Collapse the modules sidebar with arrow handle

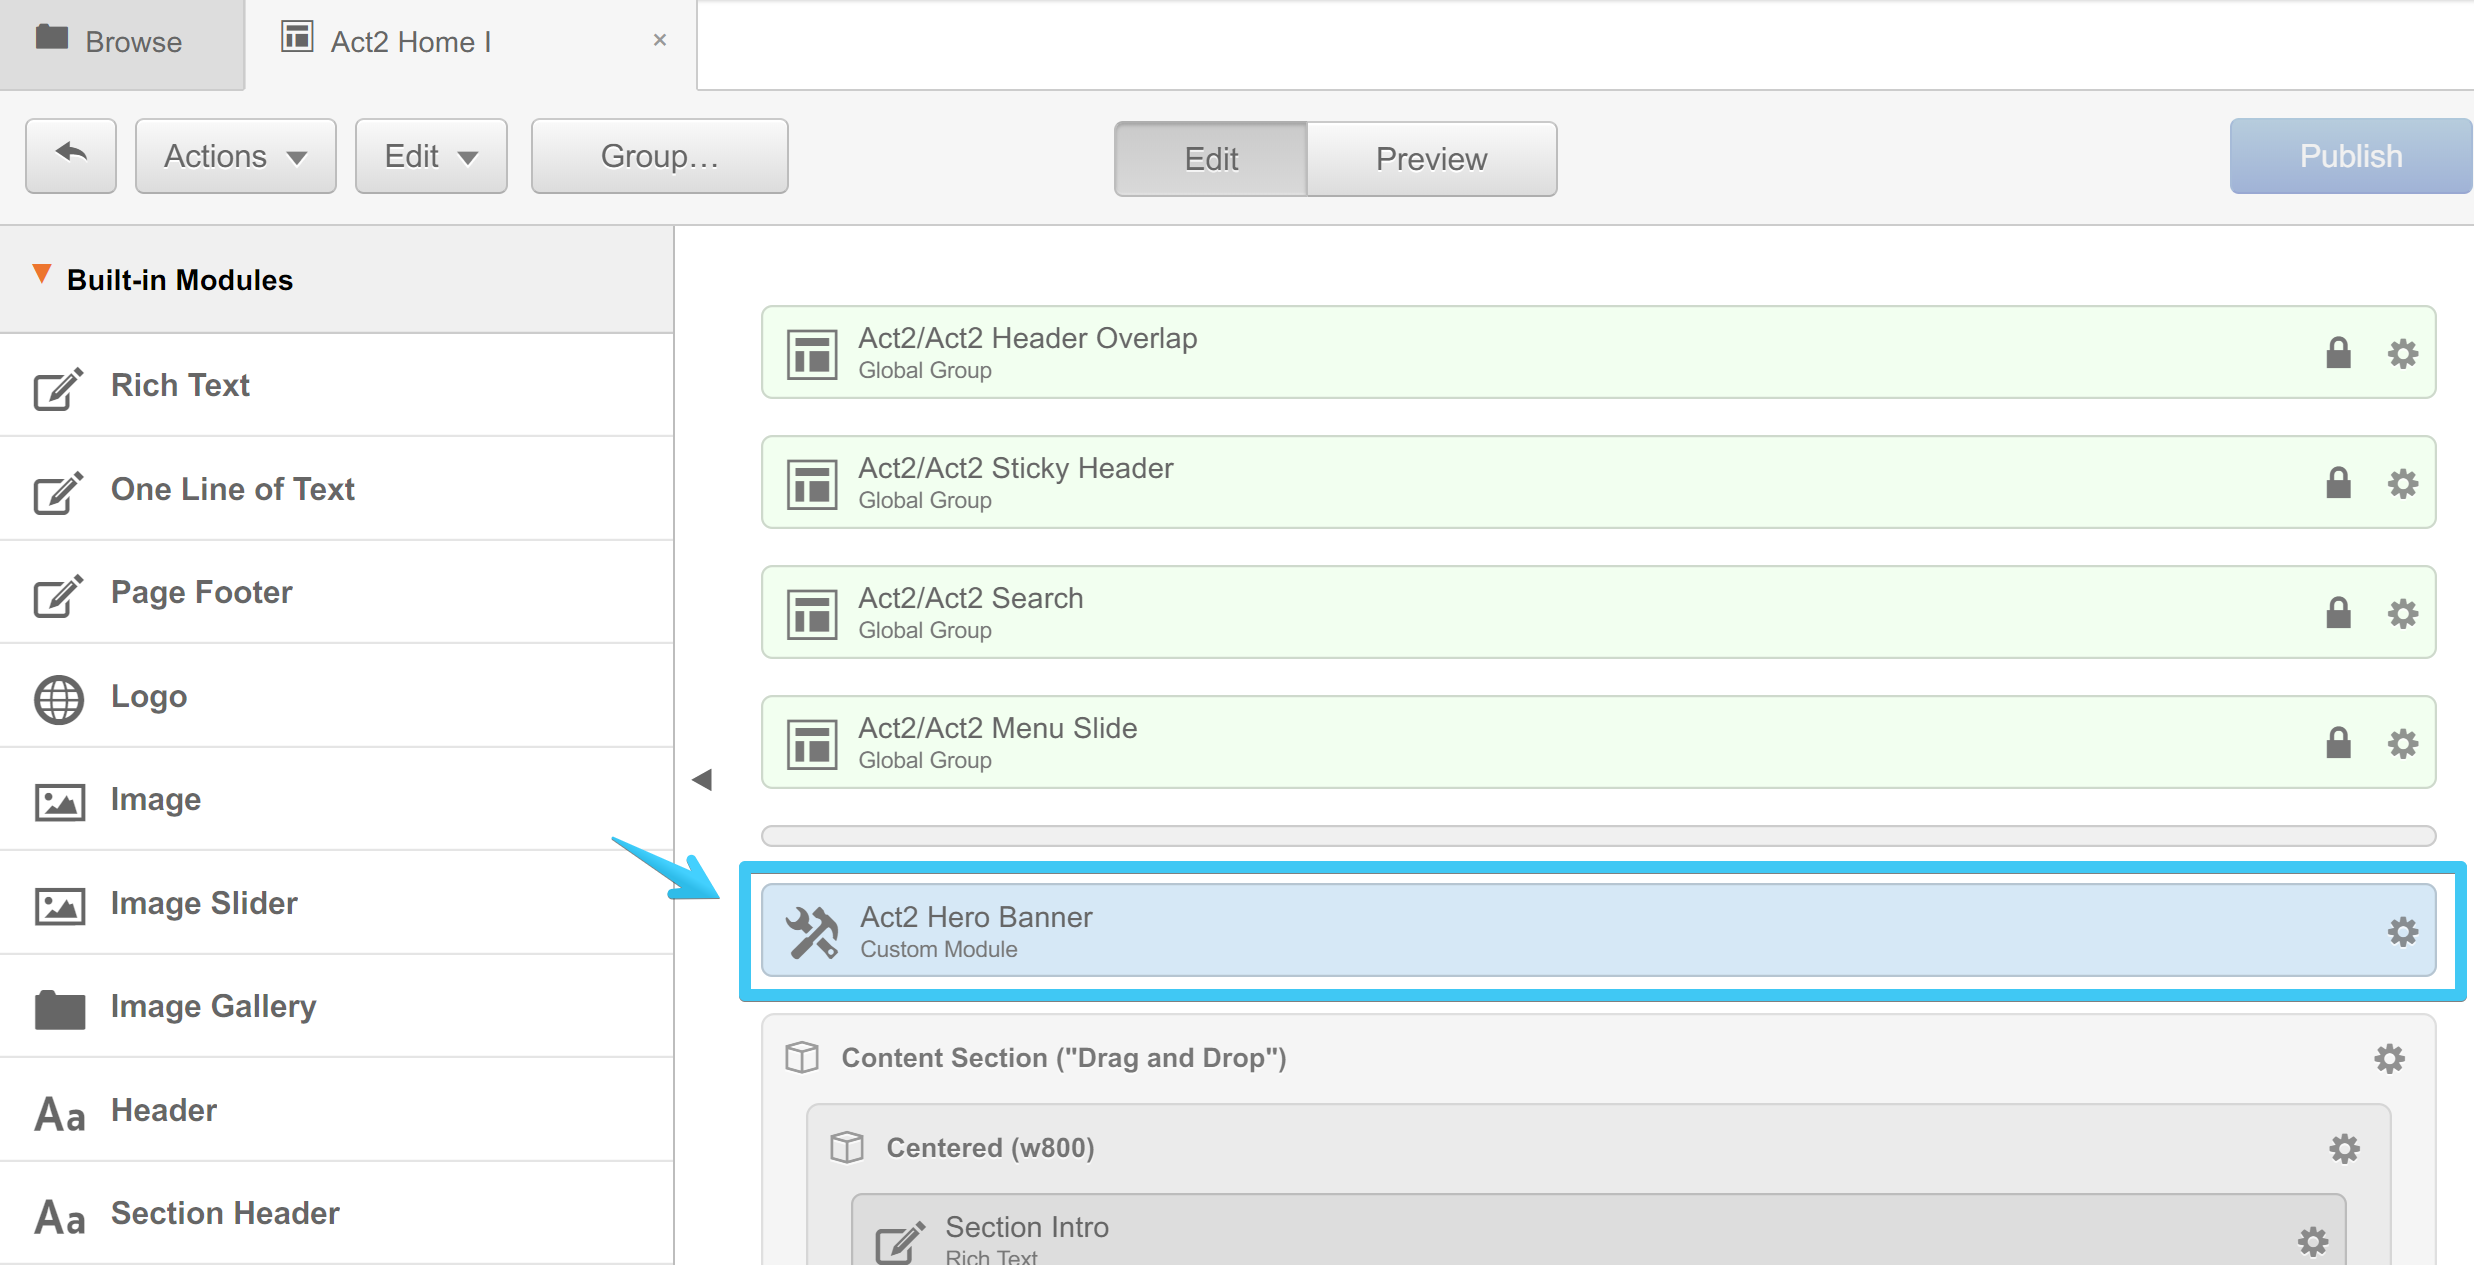click(702, 780)
